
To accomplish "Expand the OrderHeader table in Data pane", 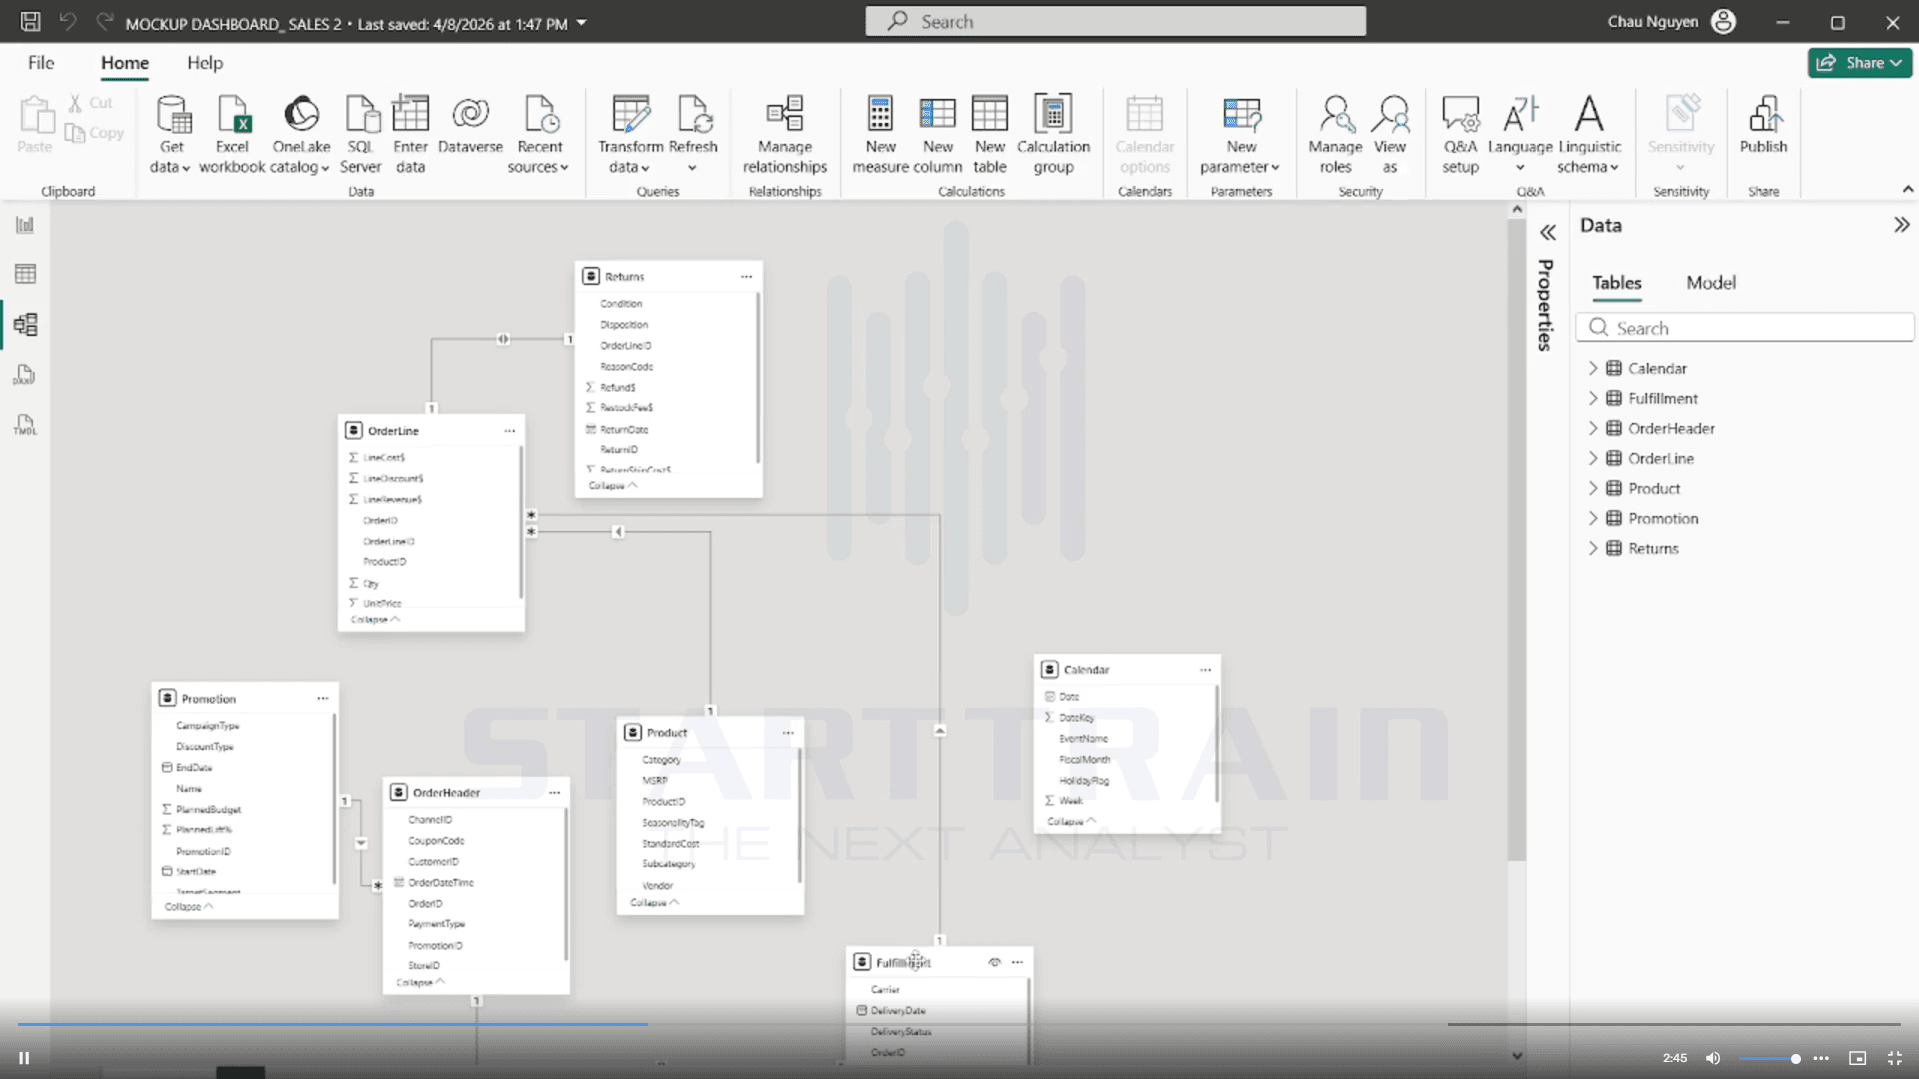I will 1593,428.
